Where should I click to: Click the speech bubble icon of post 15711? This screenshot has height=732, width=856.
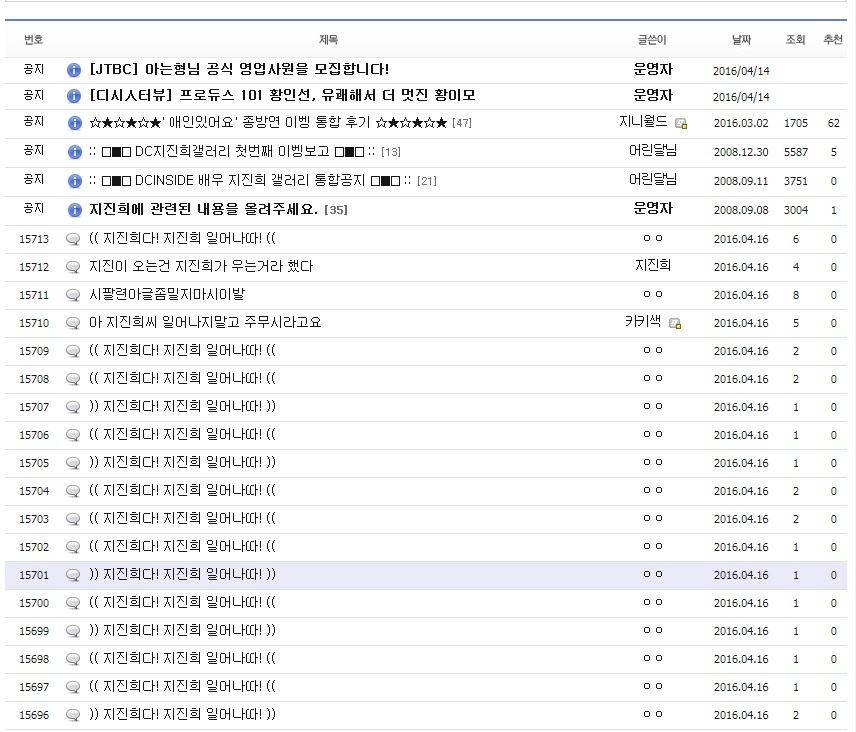(x=73, y=295)
